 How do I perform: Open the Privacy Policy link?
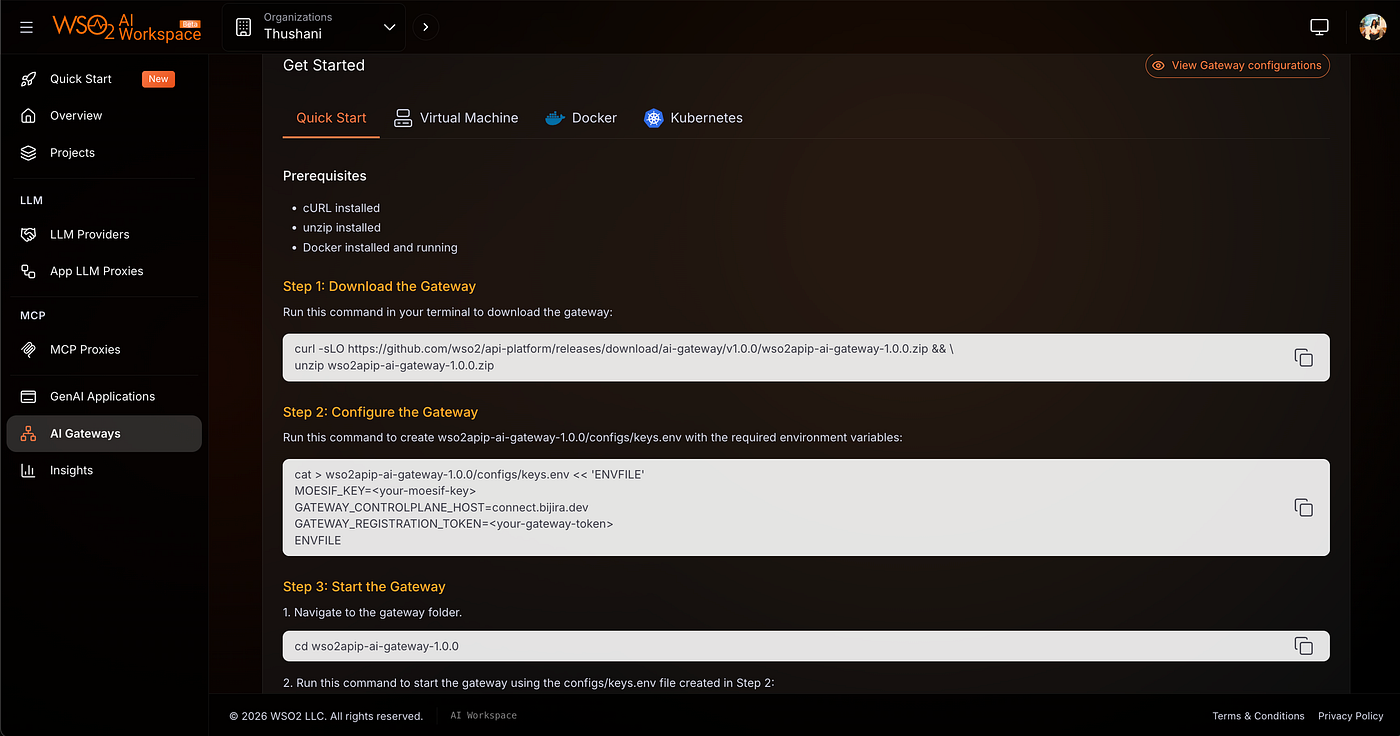click(1351, 716)
